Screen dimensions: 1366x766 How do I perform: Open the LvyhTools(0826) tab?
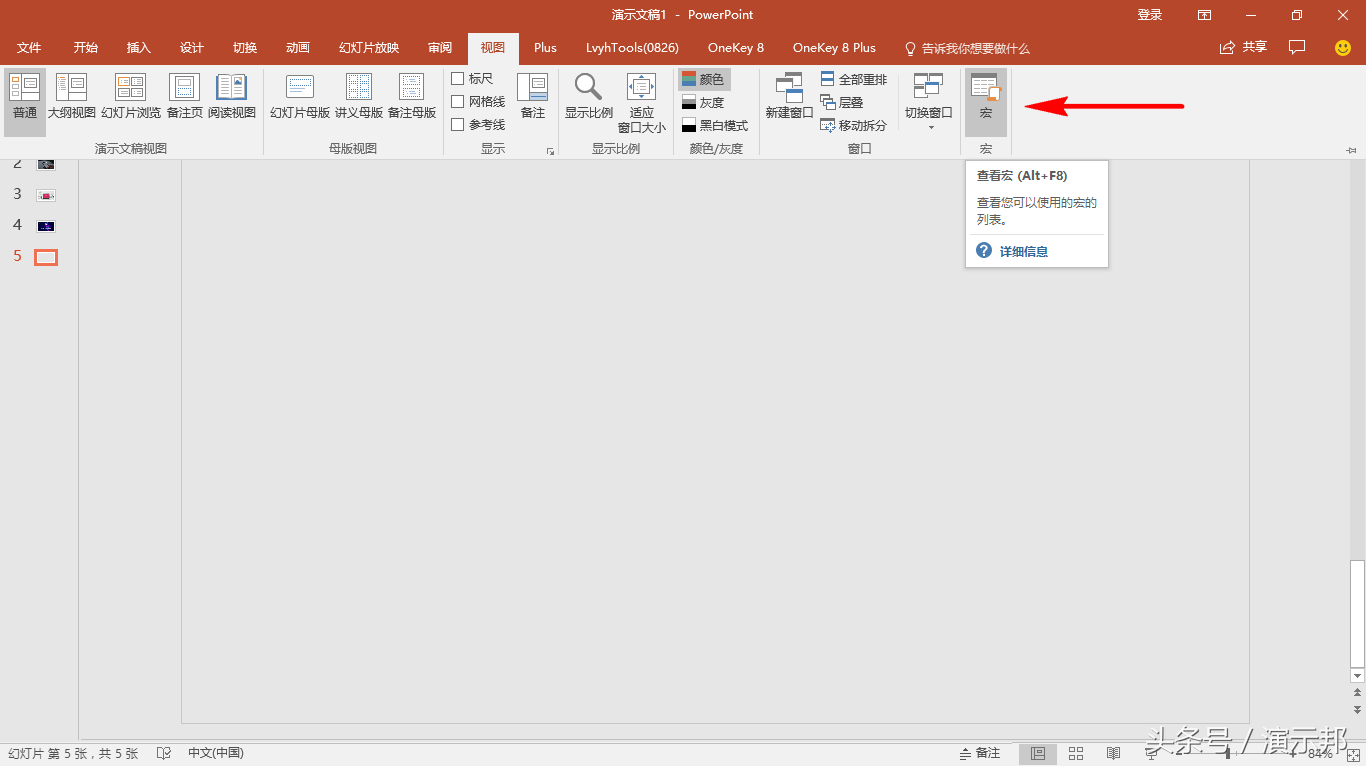point(632,48)
